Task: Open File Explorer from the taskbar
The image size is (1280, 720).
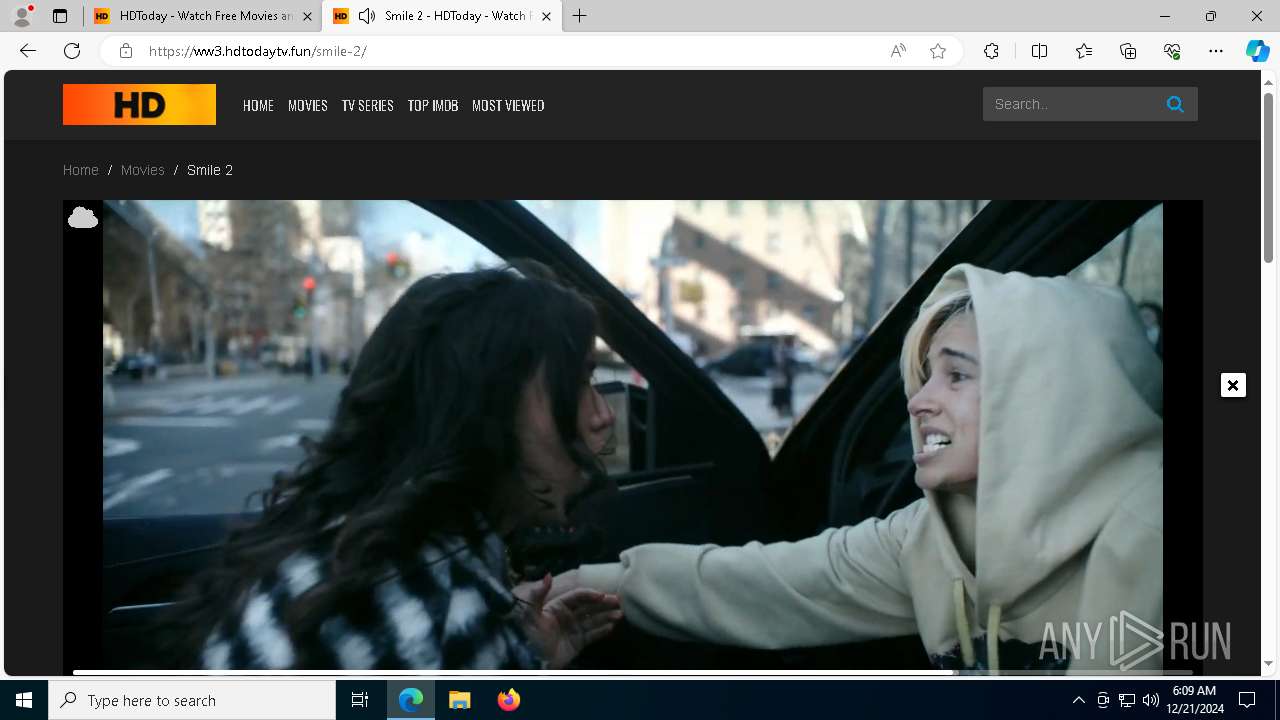Action: (460, 700)
